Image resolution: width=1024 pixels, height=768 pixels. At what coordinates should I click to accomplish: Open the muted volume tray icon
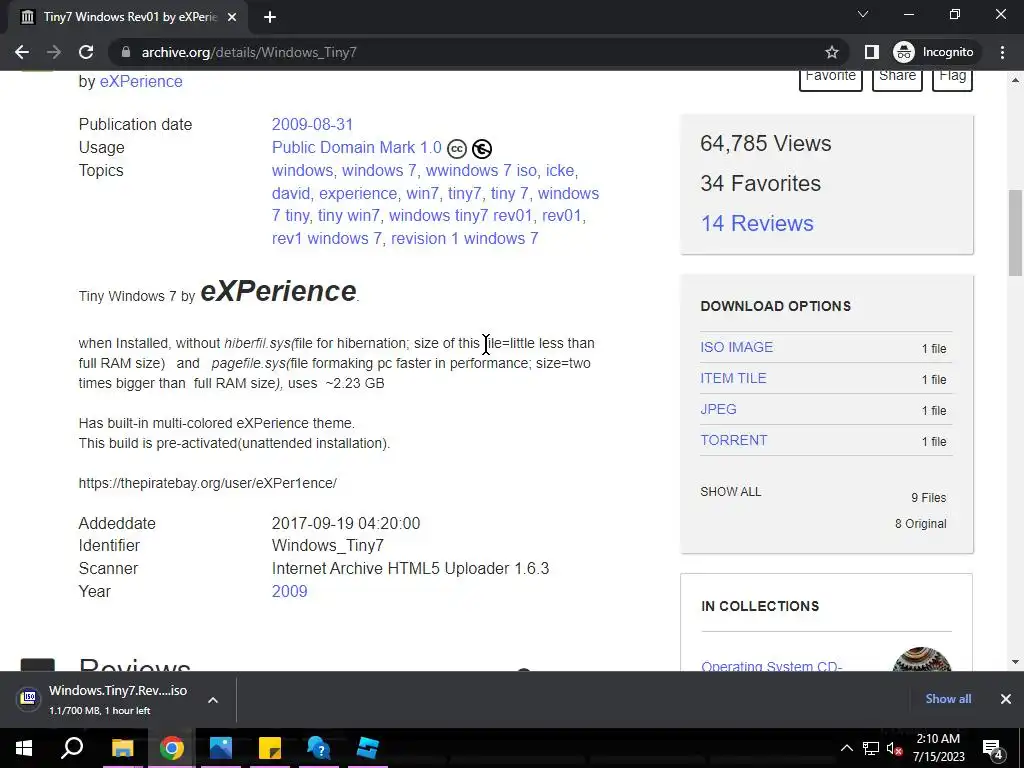pos(895,748)
